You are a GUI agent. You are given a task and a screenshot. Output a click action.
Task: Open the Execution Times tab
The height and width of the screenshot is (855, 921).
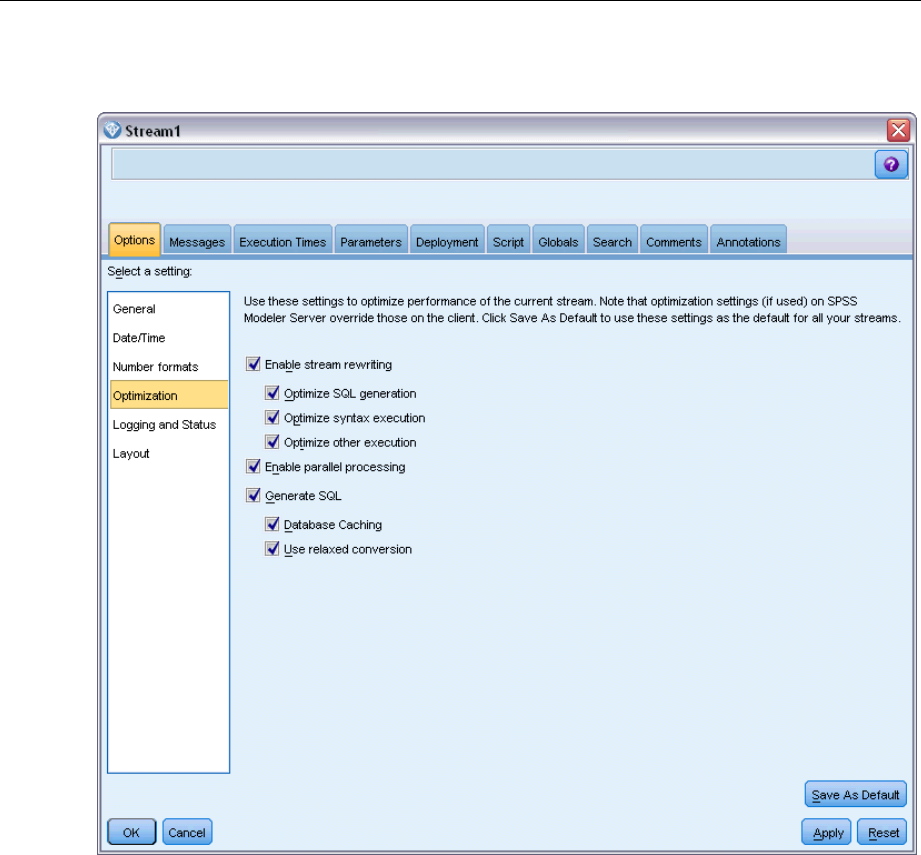pos(282,242)
